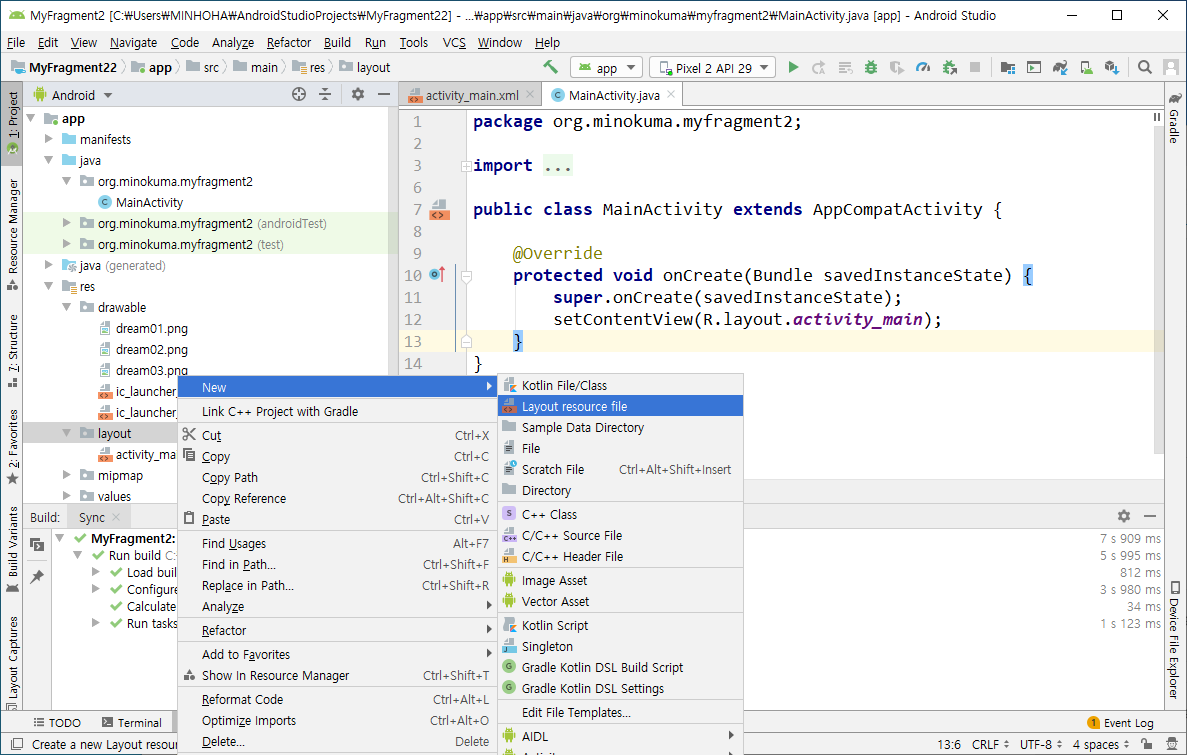
Task: Click Copy Path in context menu
Action: [338, 478]
